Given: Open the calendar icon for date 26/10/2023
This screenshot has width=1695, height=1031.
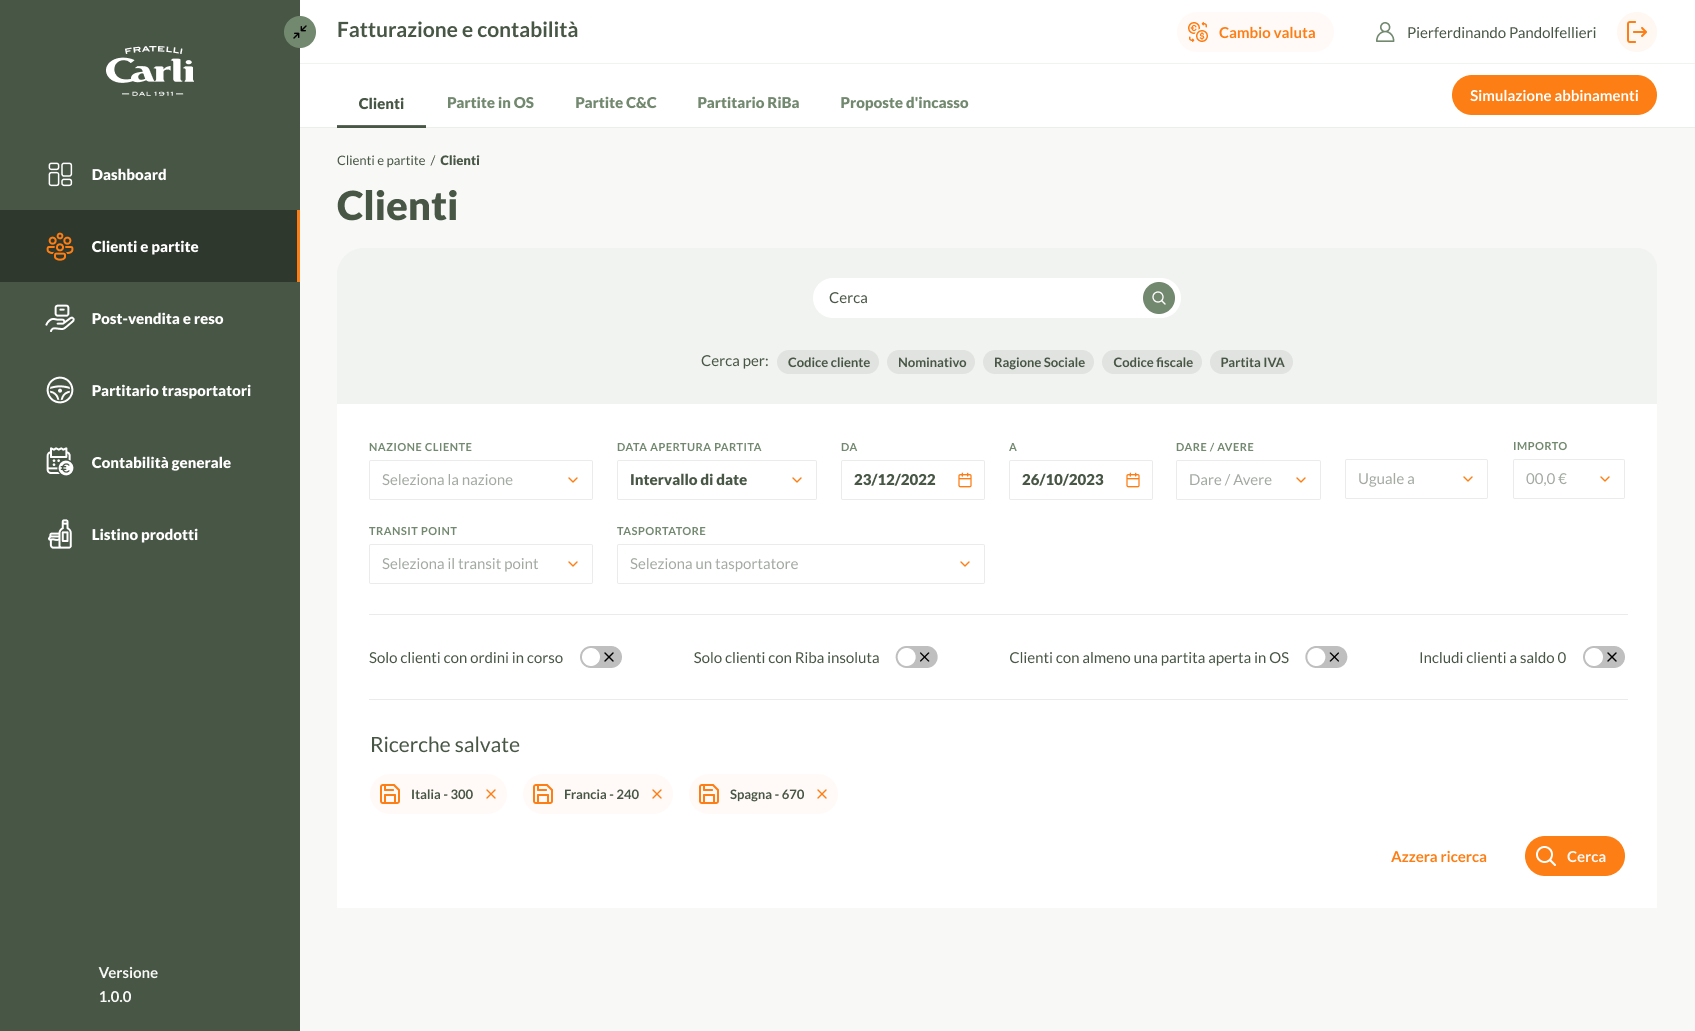Looking at the screenshot, I should point(1132,480).
